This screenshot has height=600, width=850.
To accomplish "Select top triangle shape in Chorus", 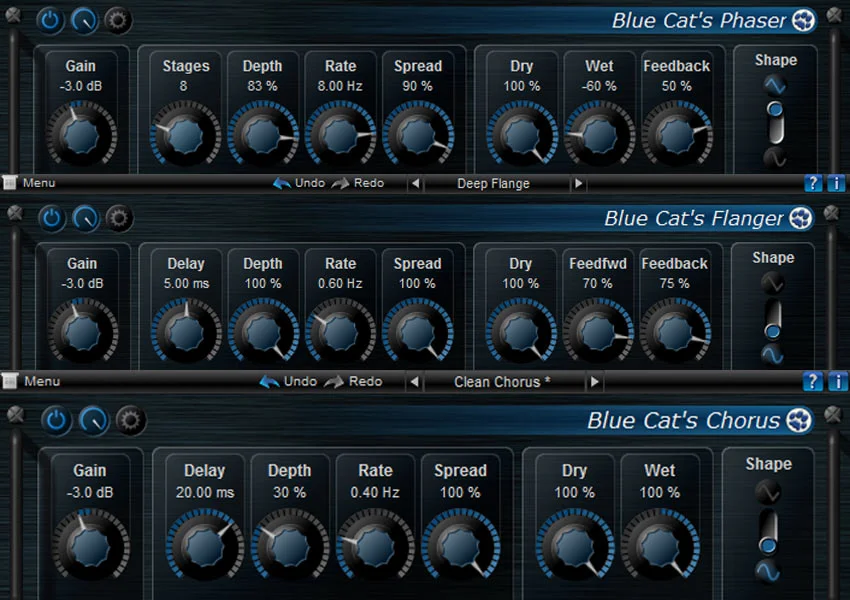I will click(x=768, y=492).
